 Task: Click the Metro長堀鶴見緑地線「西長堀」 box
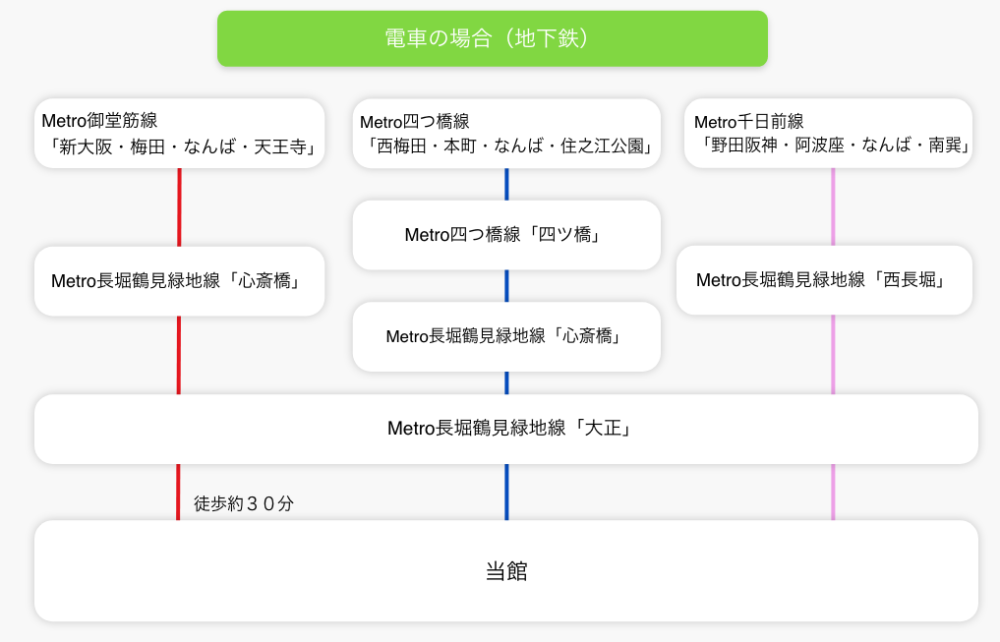click(824, 280)
